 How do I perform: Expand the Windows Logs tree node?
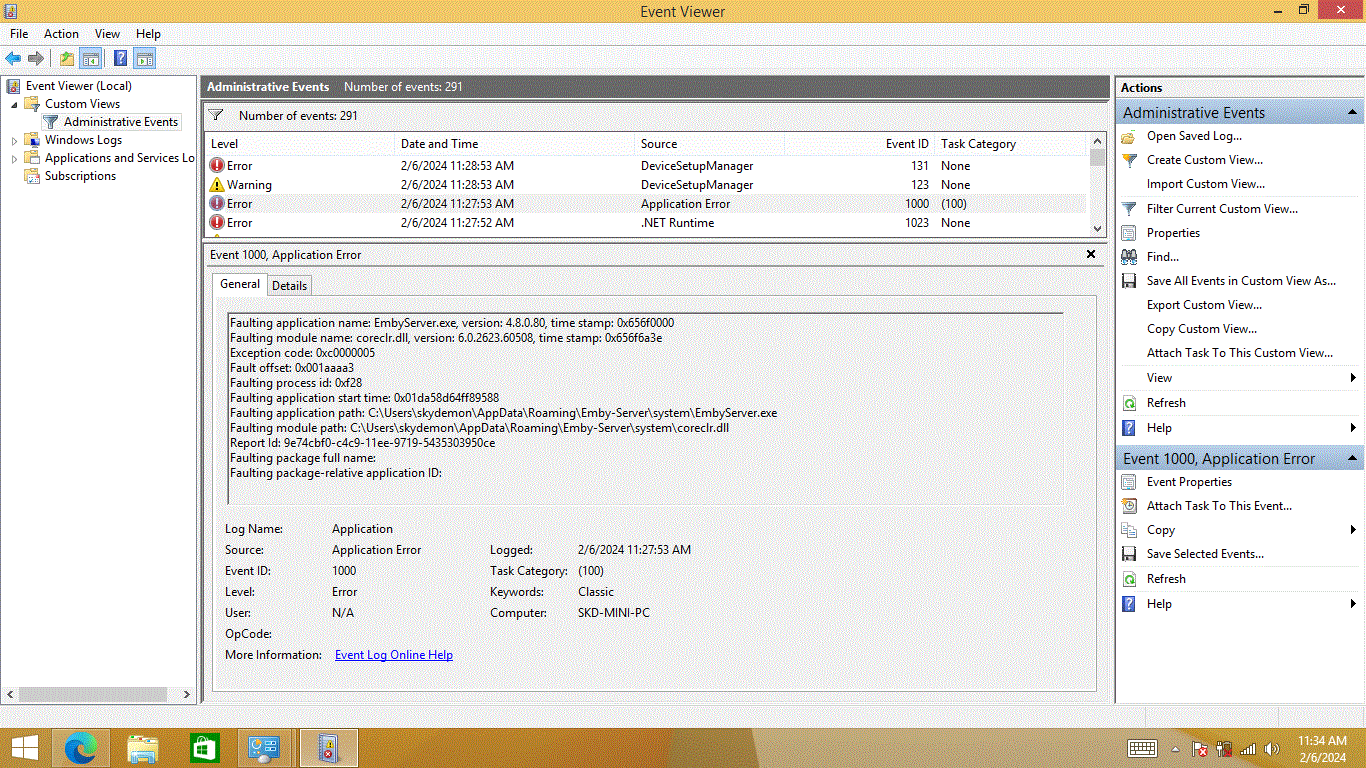coord(14,141)
